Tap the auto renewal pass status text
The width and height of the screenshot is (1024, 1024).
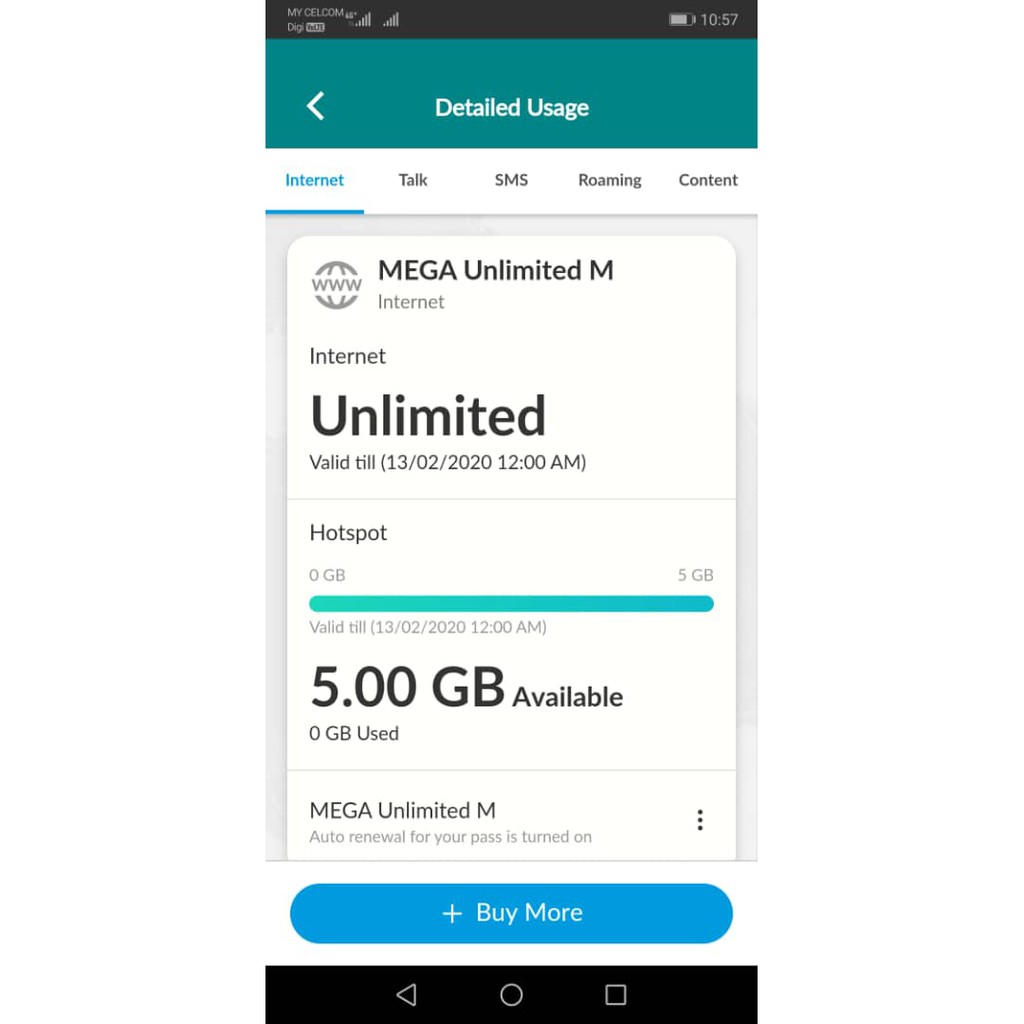pyautogui.click(x=451, y=837)
